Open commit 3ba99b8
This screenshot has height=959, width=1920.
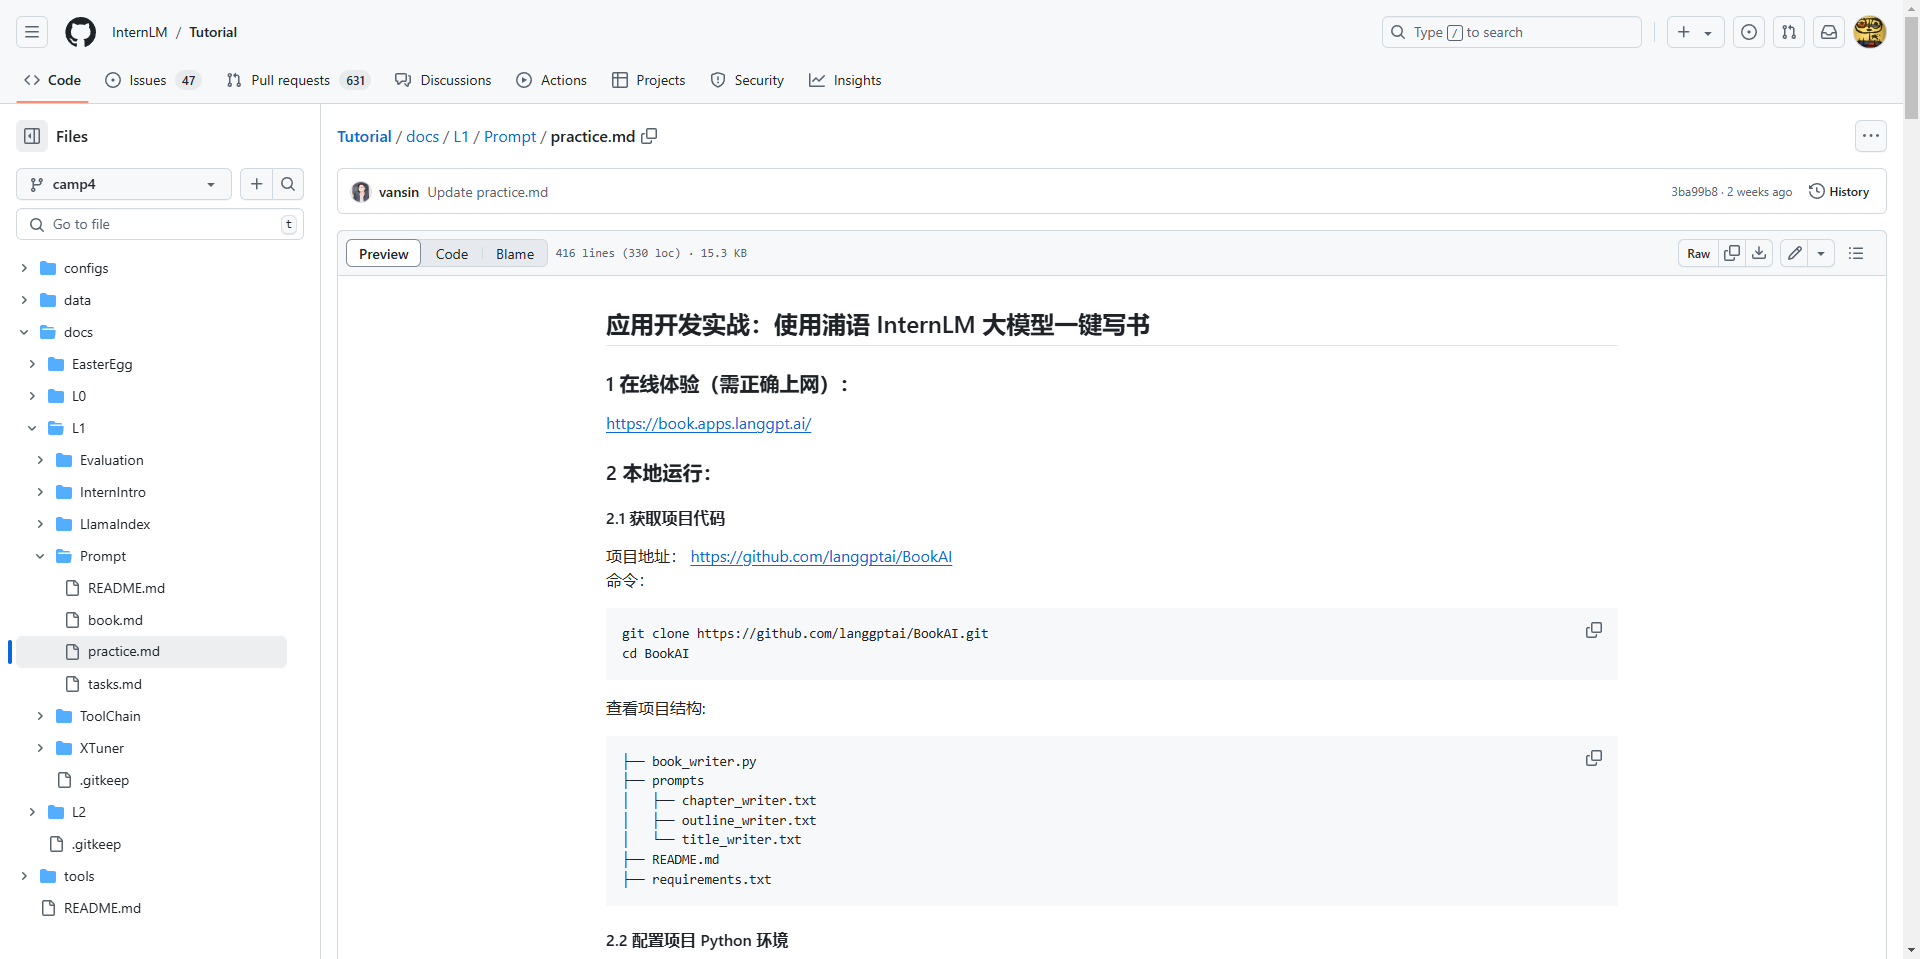1694,192
